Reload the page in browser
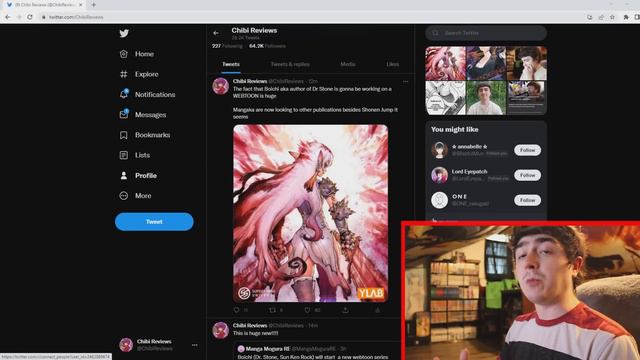This screenshot has height=360, width=640. click(30, 17)
